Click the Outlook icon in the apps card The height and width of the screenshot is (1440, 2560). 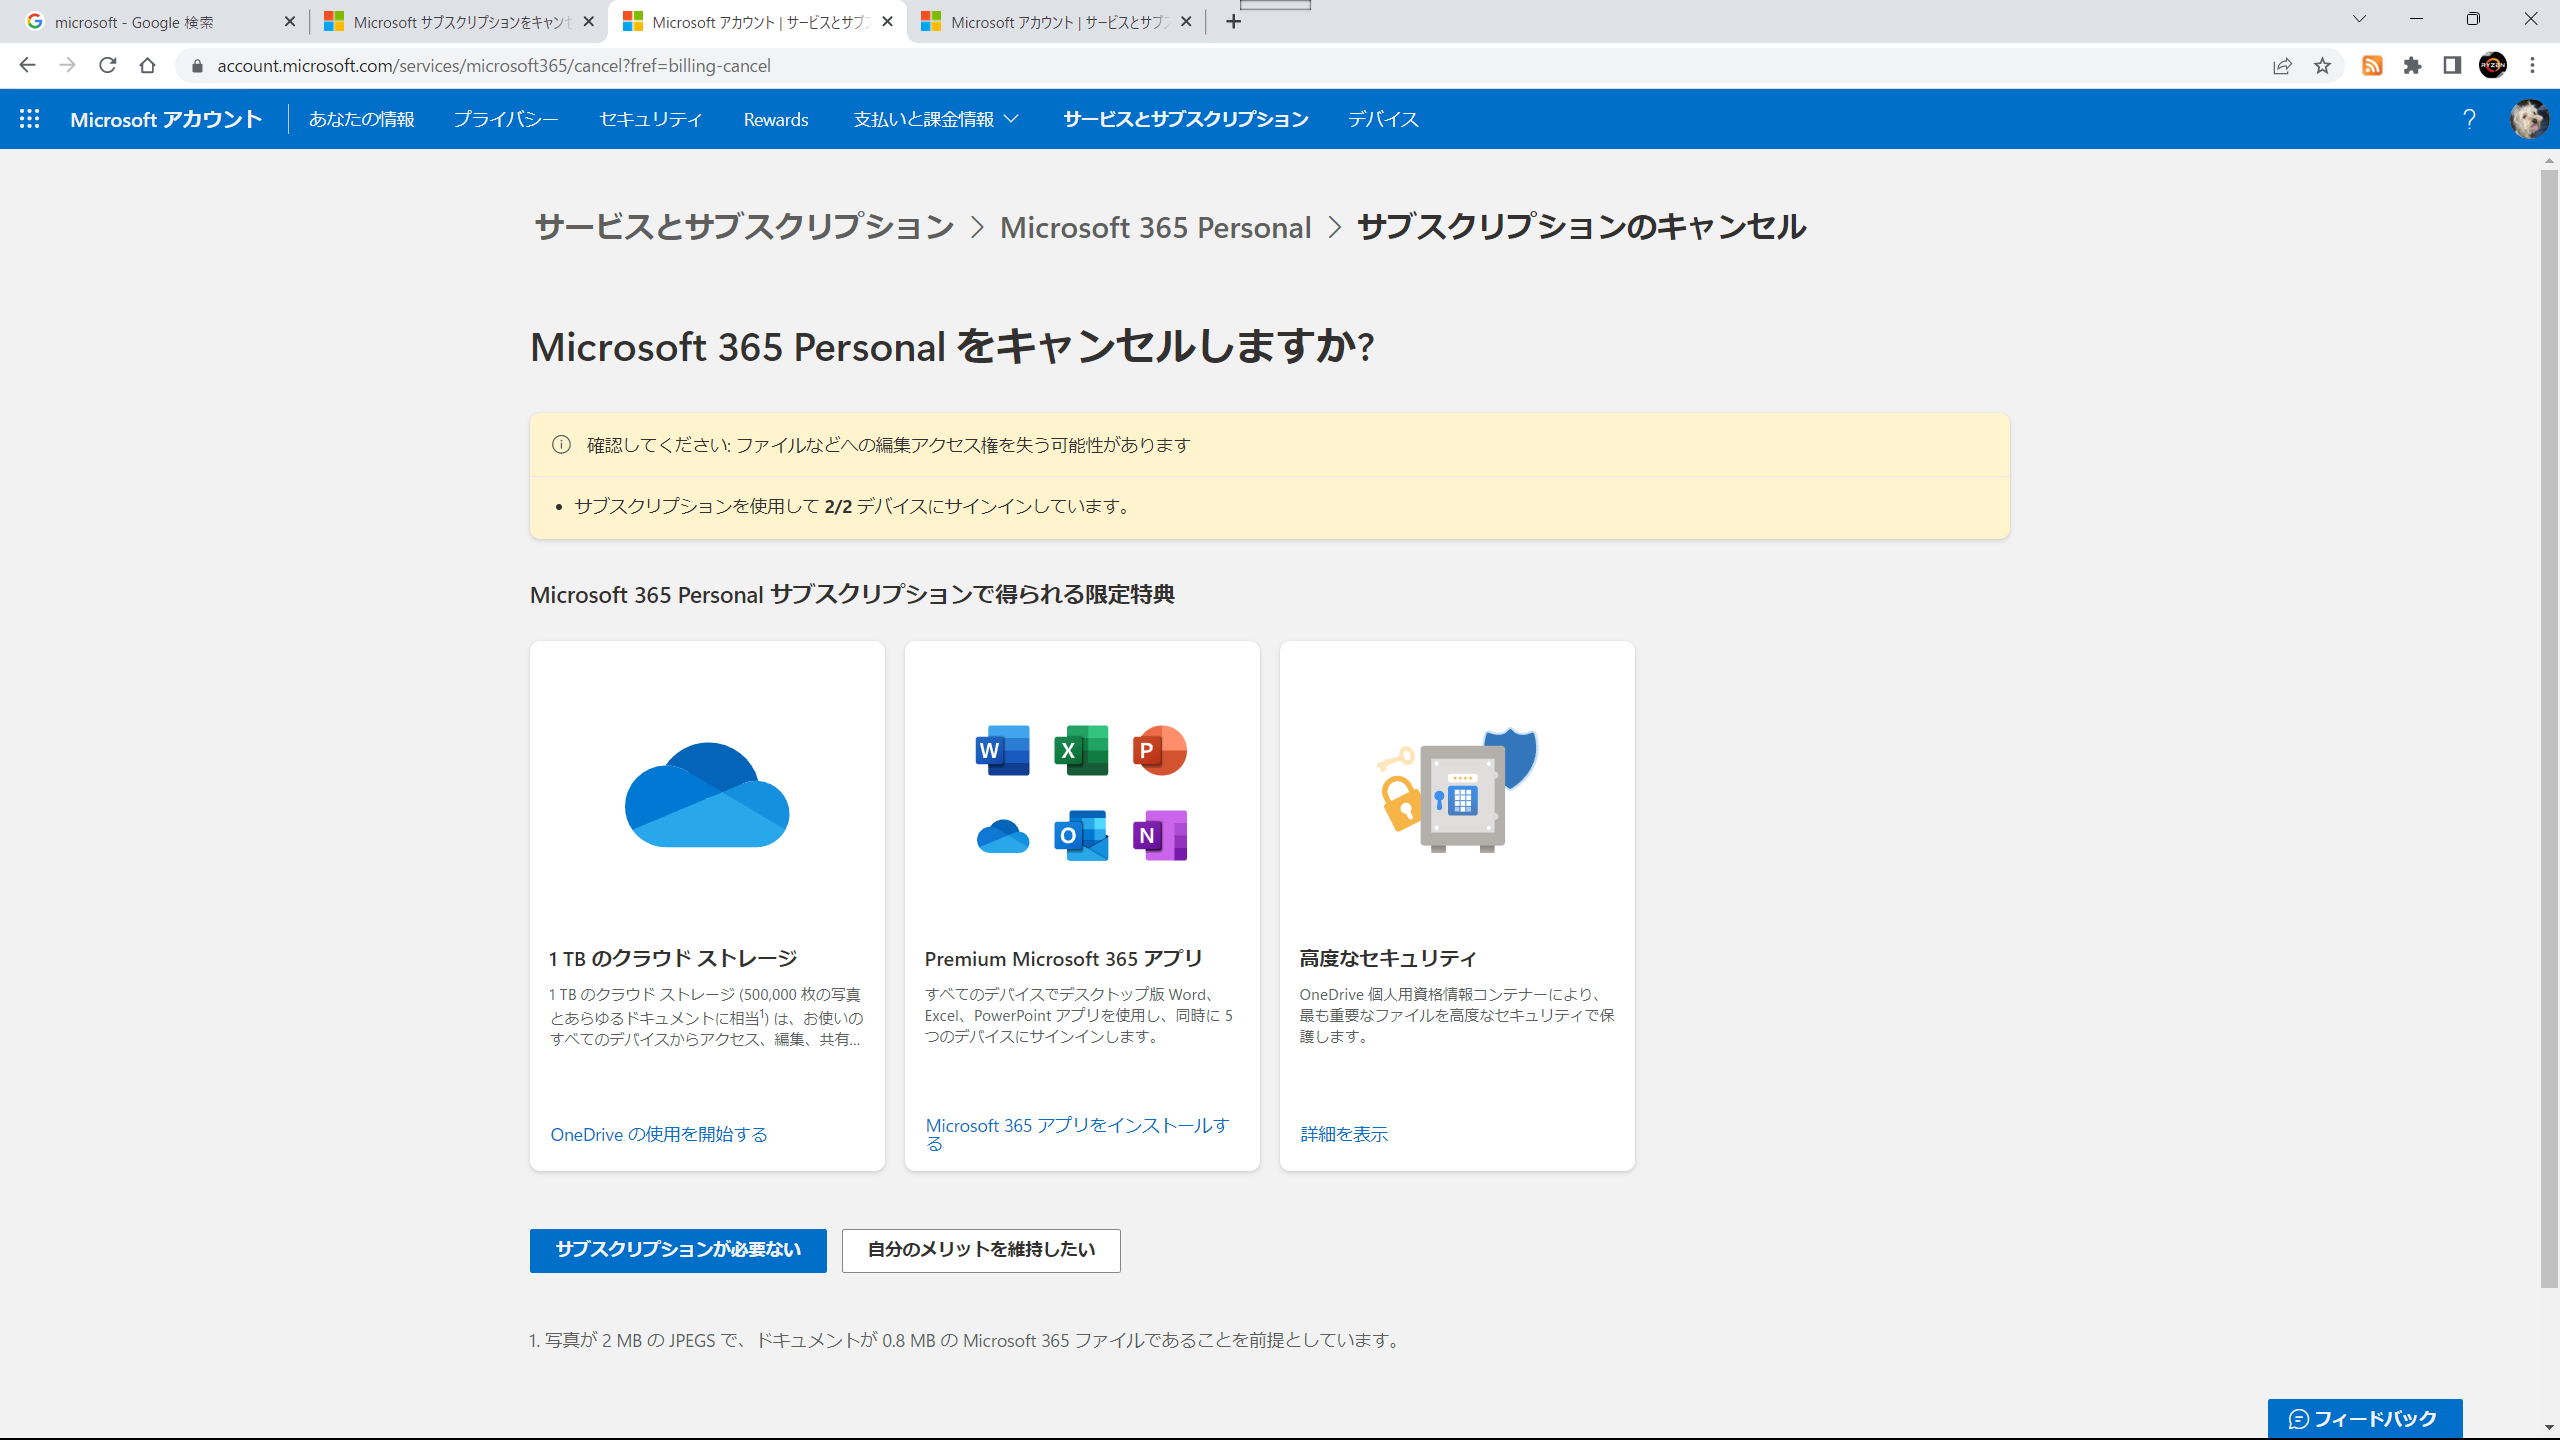1081,835
